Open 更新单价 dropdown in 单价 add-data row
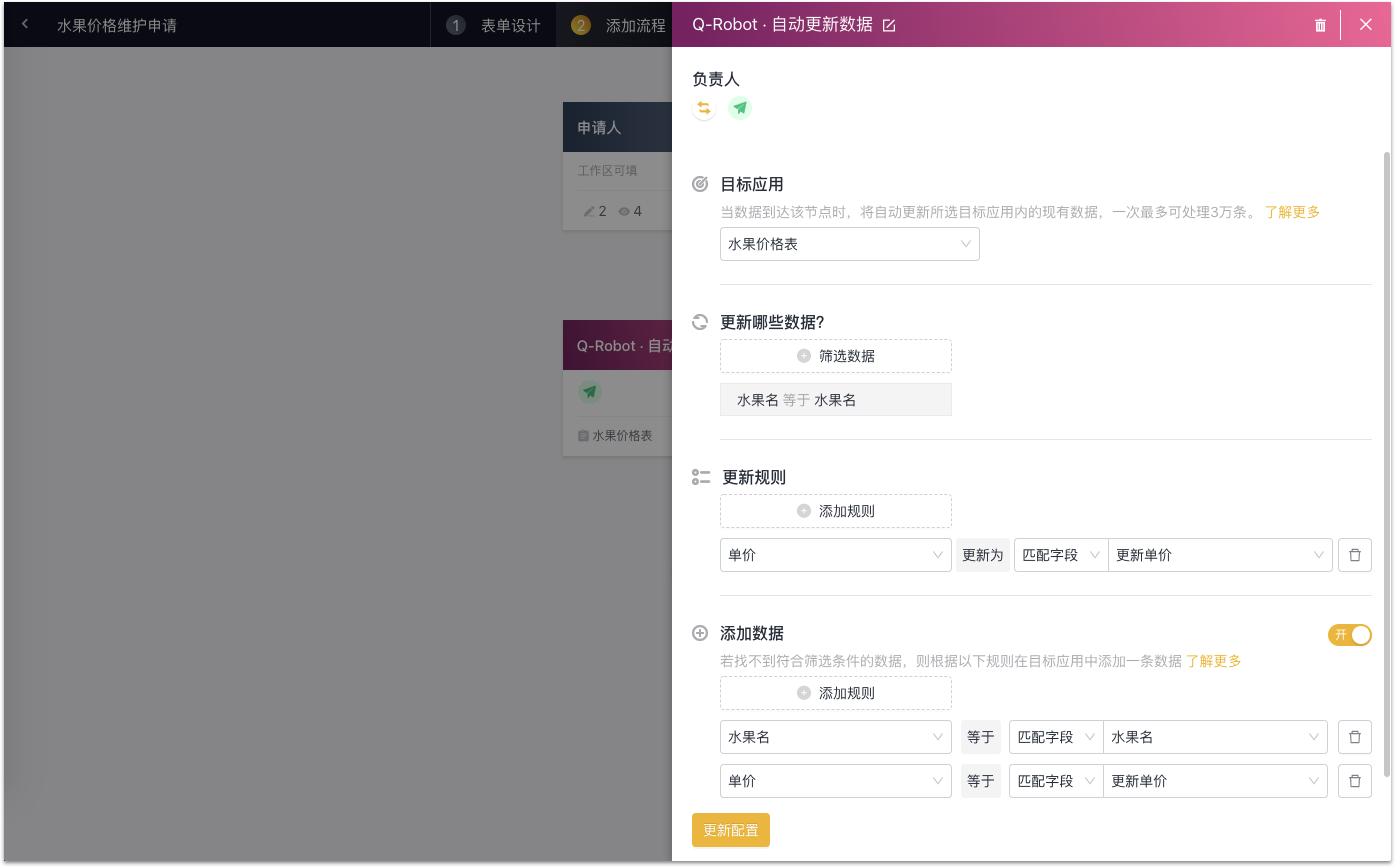 (1215, 781)
